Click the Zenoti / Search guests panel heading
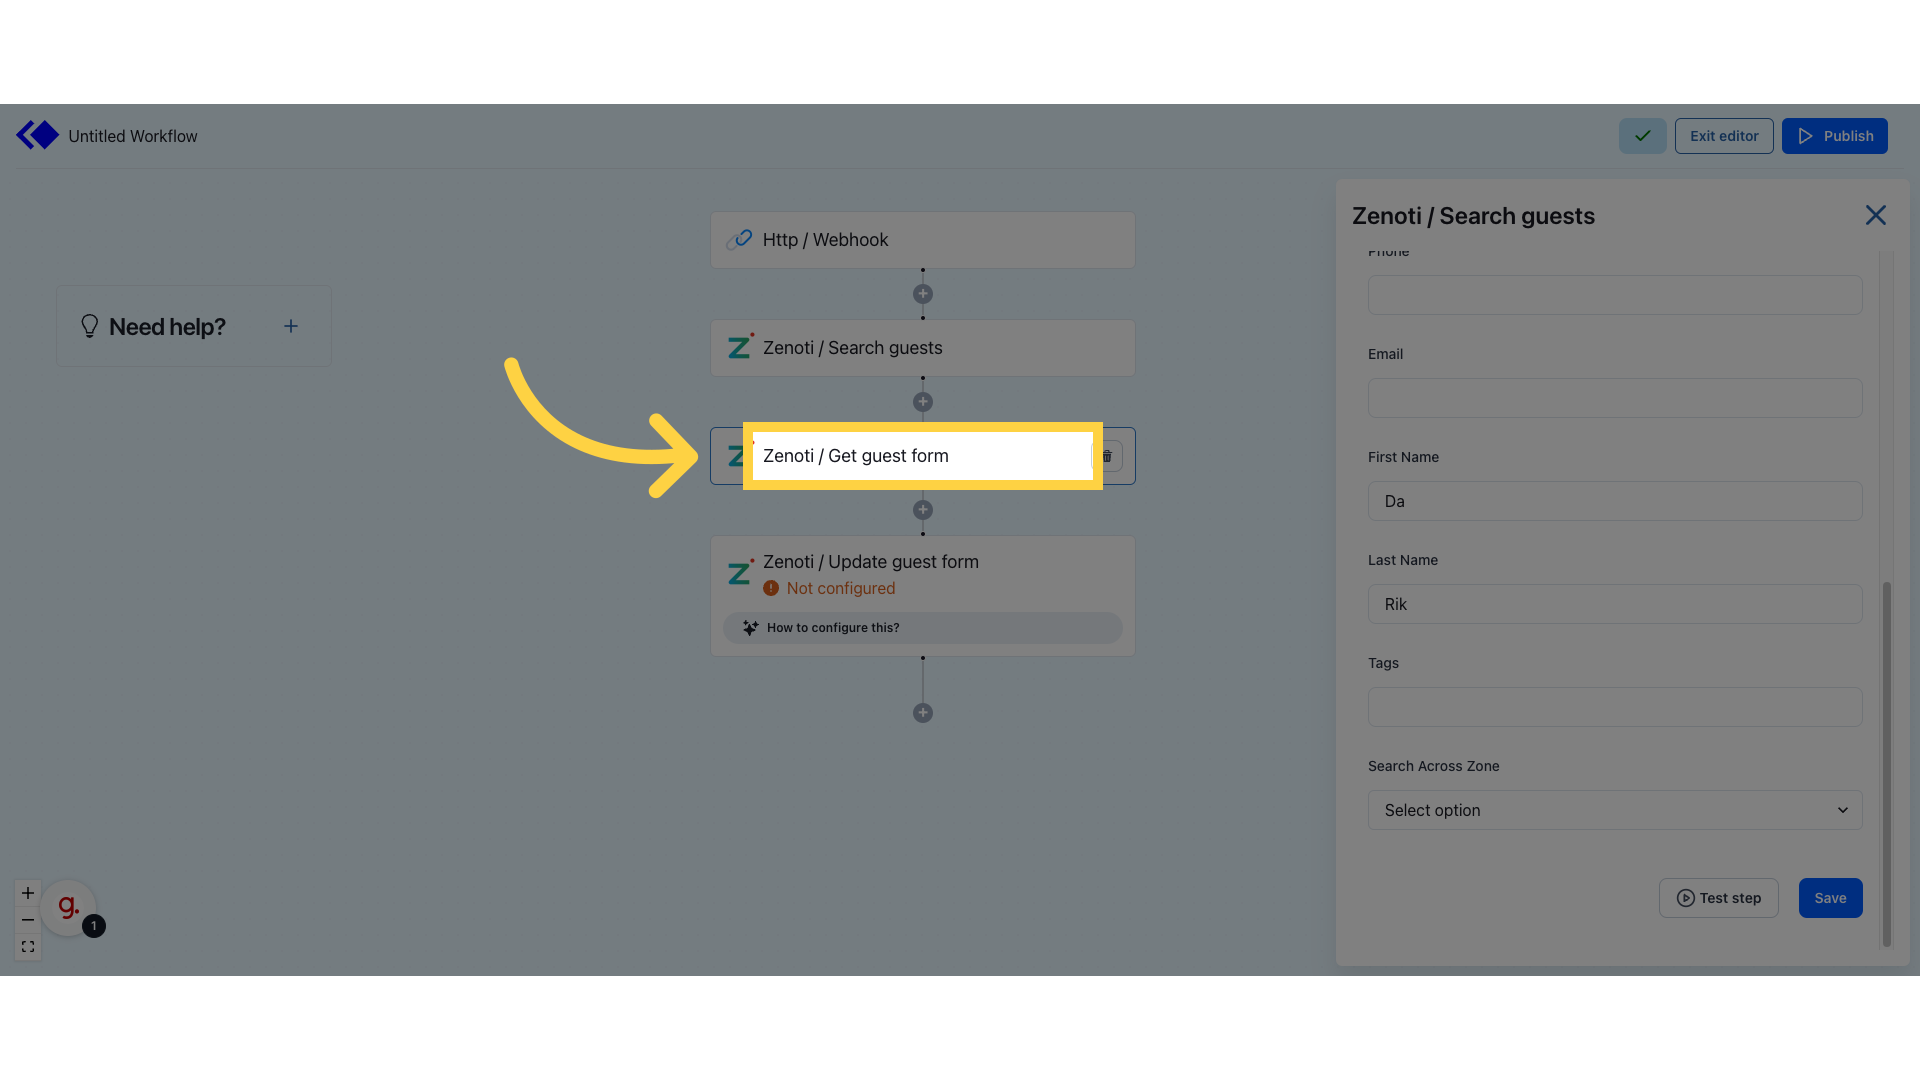 pyautogui.click(x=1473, y=216)
